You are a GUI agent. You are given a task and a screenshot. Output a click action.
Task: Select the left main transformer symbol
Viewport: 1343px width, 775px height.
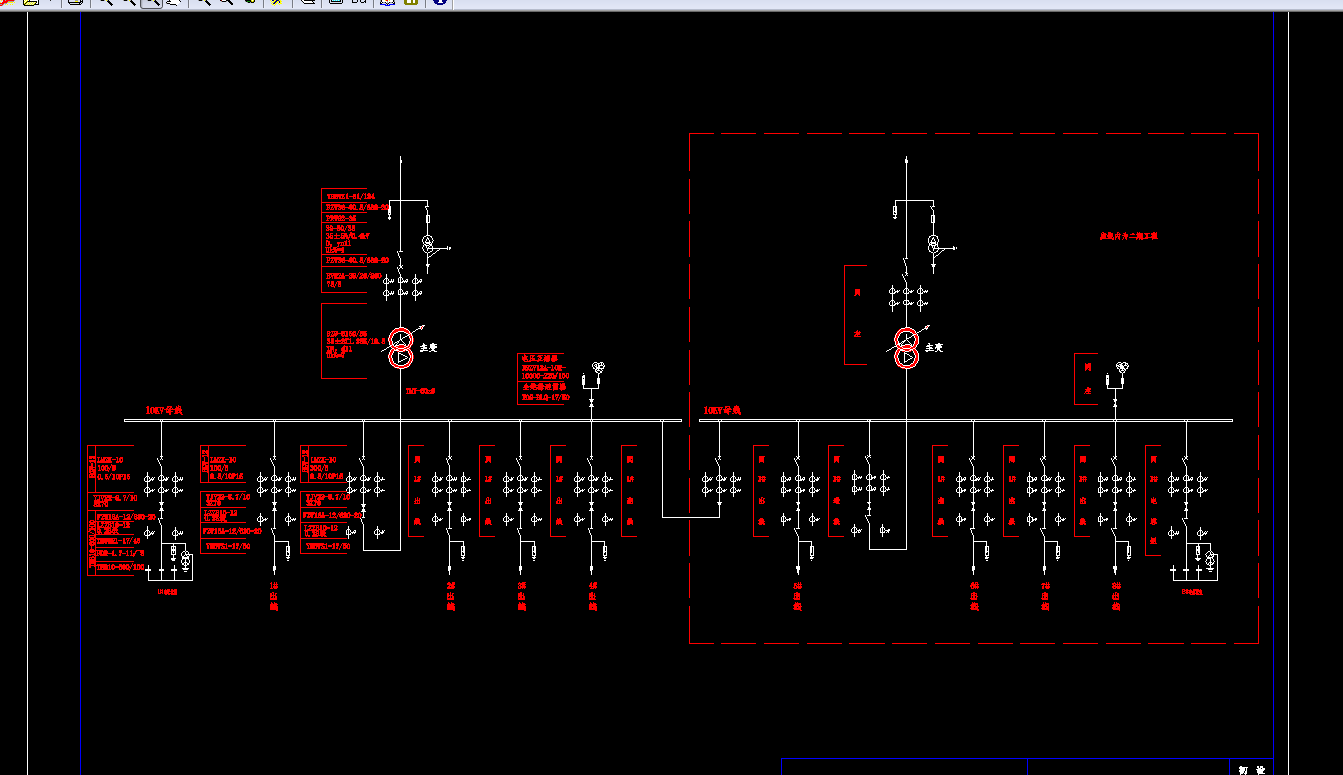401,348
